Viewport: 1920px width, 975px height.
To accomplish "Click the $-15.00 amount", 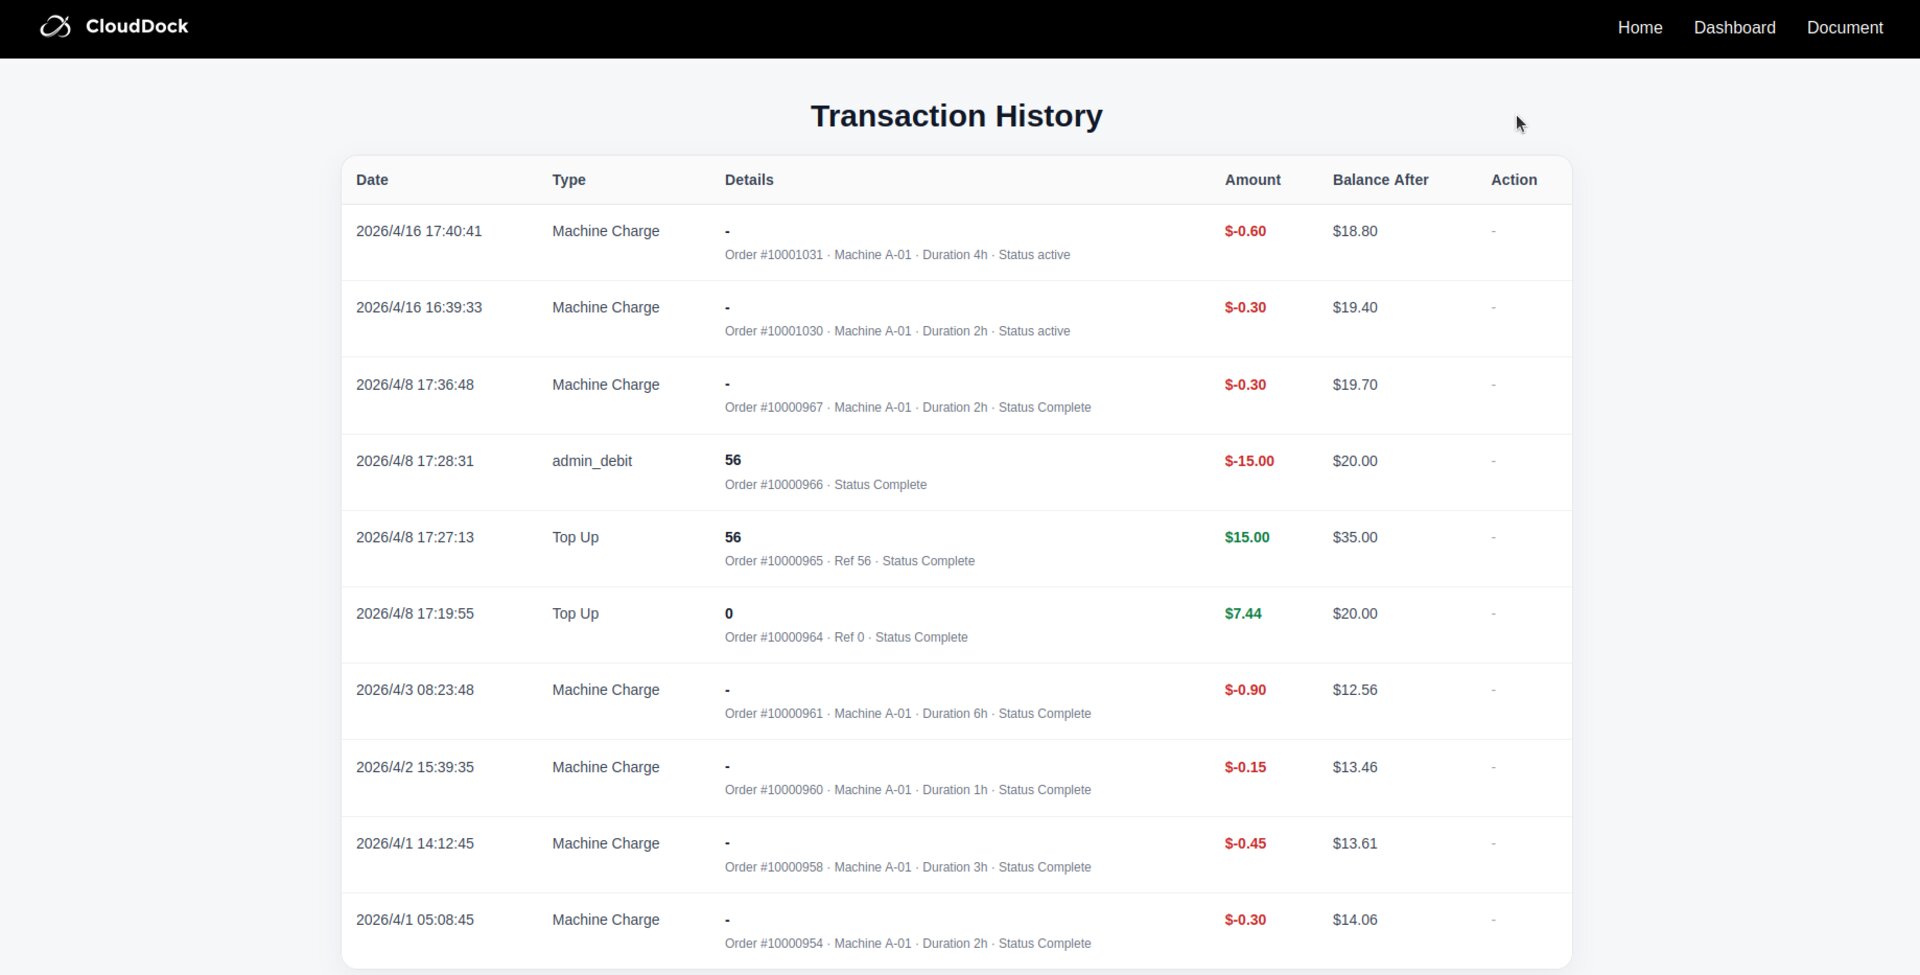I will [1249, 461].
